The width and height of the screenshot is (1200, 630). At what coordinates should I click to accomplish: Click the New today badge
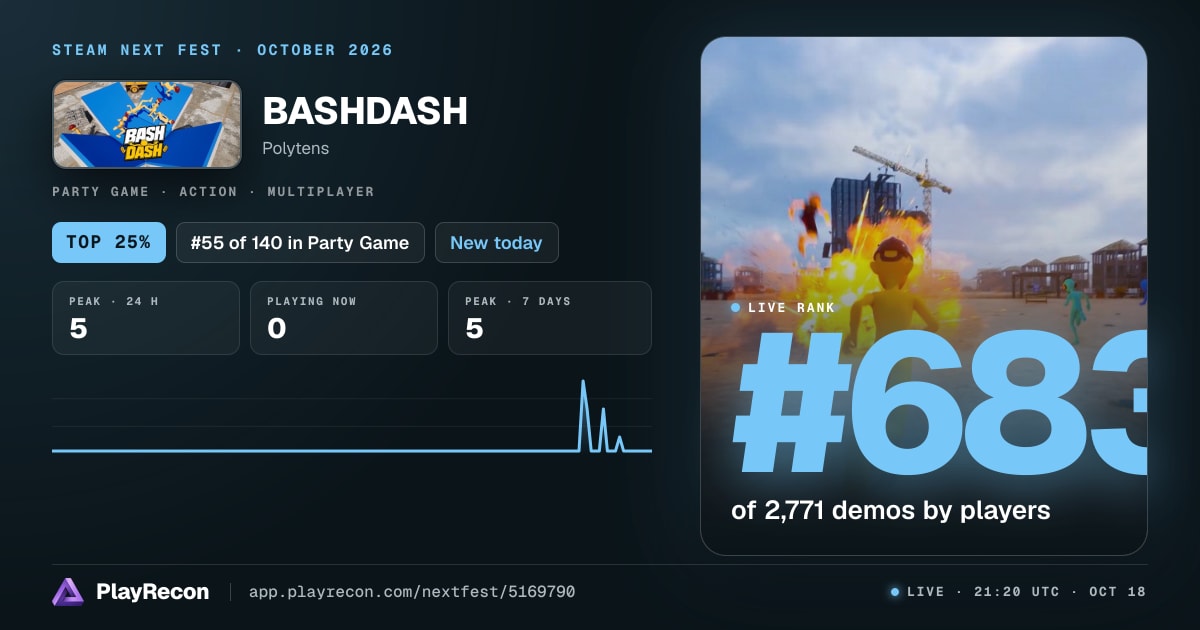click(x=496, y=243)
